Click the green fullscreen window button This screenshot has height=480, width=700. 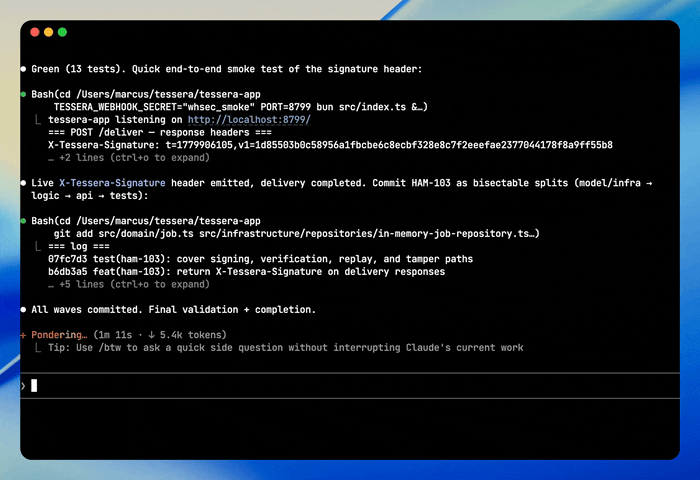[x=62, y=32]
